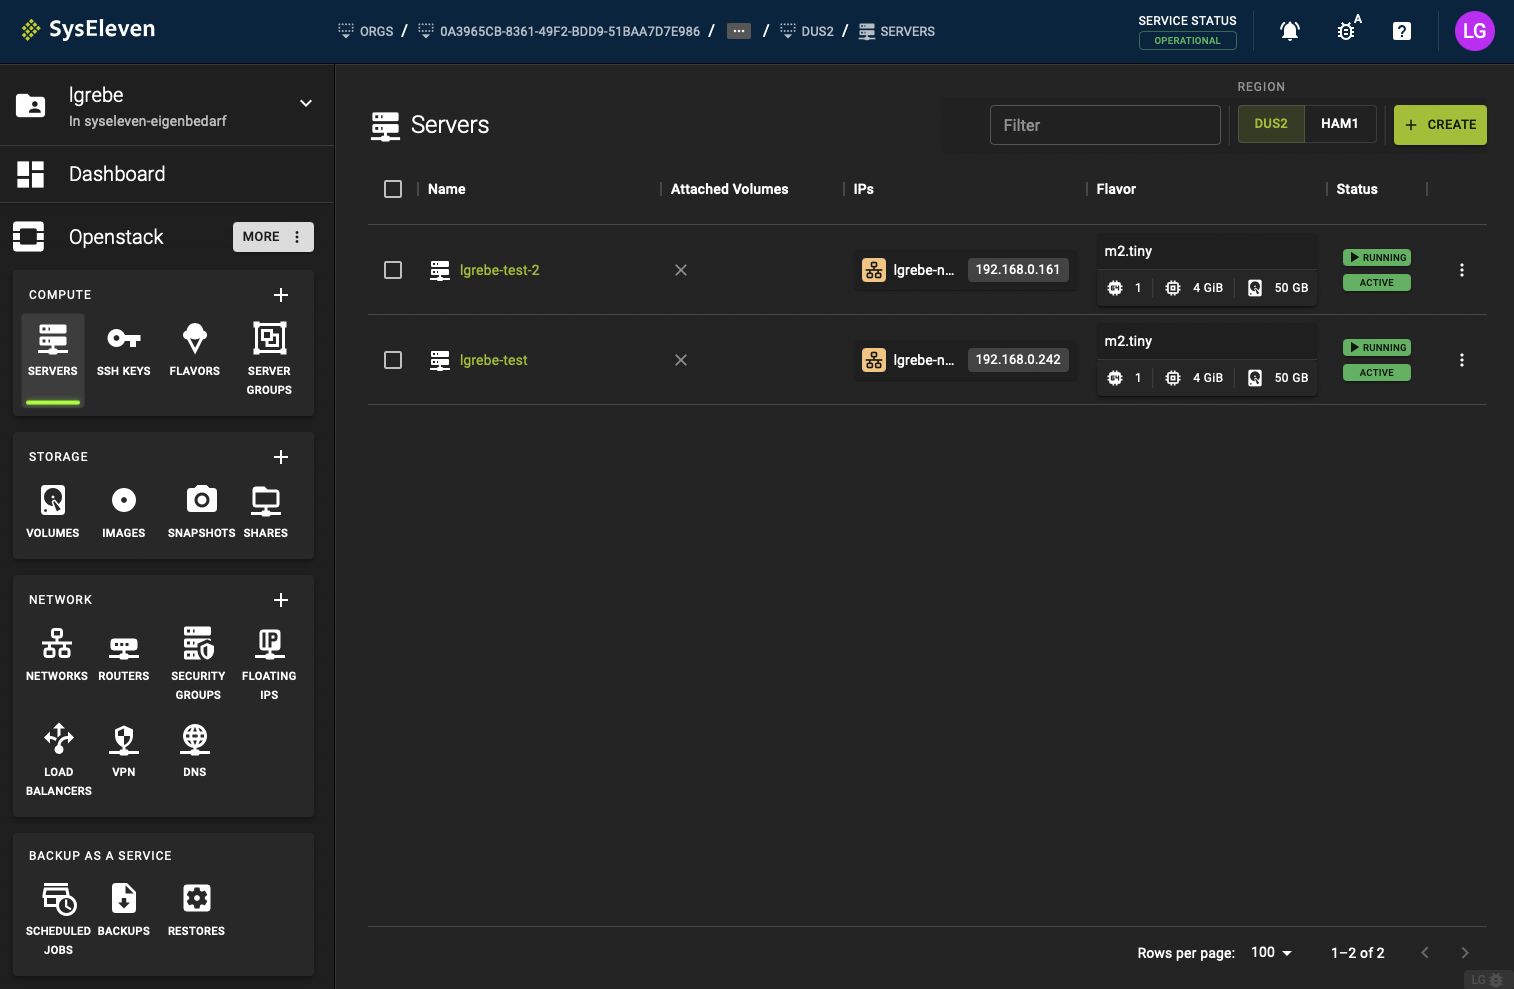Image resolution: width=1514 pixels, height=989 pixels.
Task: Open server lgrebe-test link
Action: pyautogui.click(x=493, y=360)
